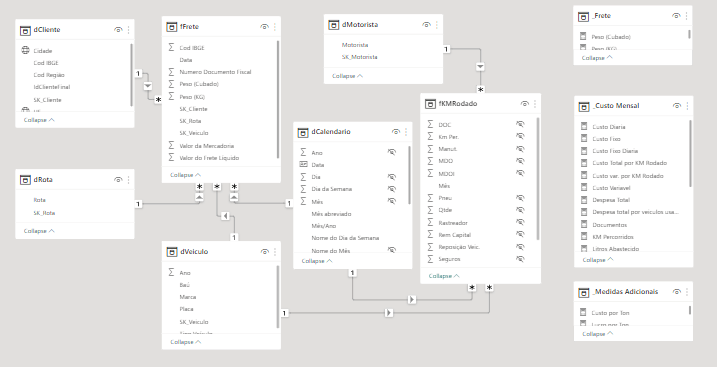Click the direction arrow on dVeiculo to fFrete relationship

tap(225, 216)
